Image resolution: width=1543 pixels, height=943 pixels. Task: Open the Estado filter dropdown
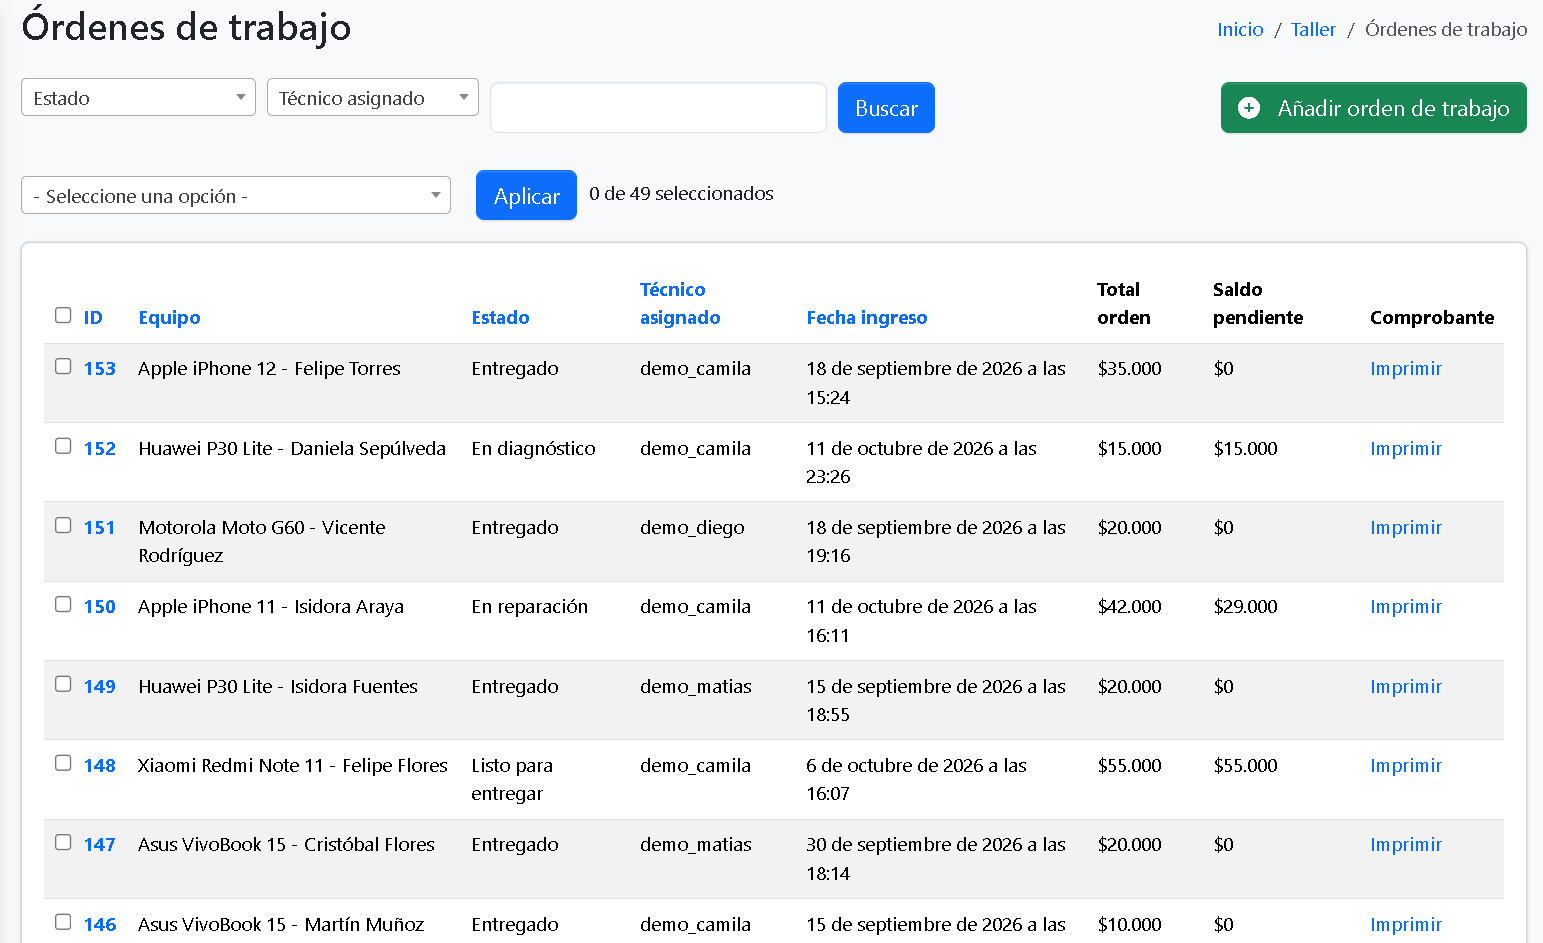click(x=138, y=97)
